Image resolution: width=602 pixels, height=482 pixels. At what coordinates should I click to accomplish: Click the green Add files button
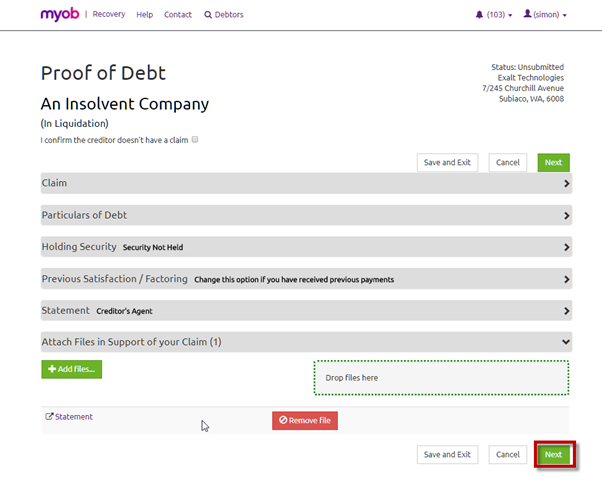click(71, 369)
